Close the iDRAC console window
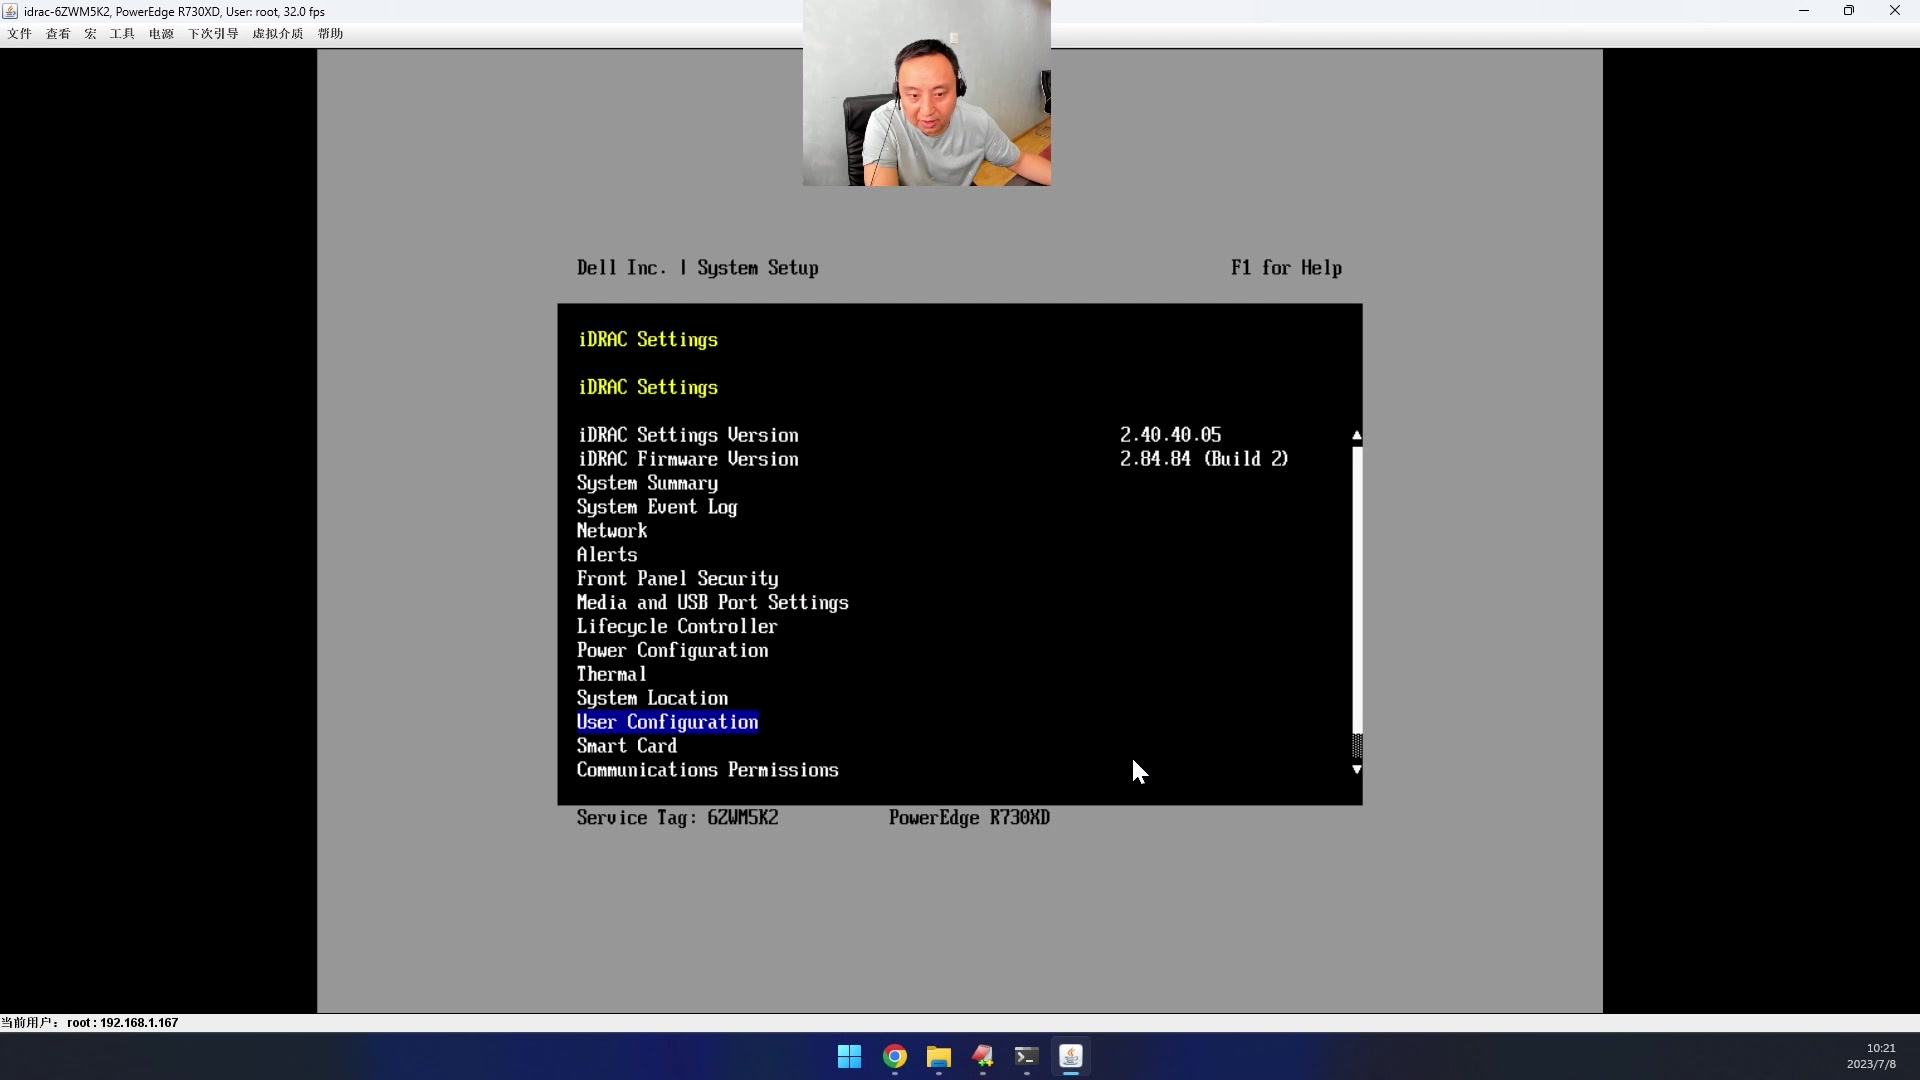The width and height of the screenshot is (1920, 1080). tap(1895, 11)
